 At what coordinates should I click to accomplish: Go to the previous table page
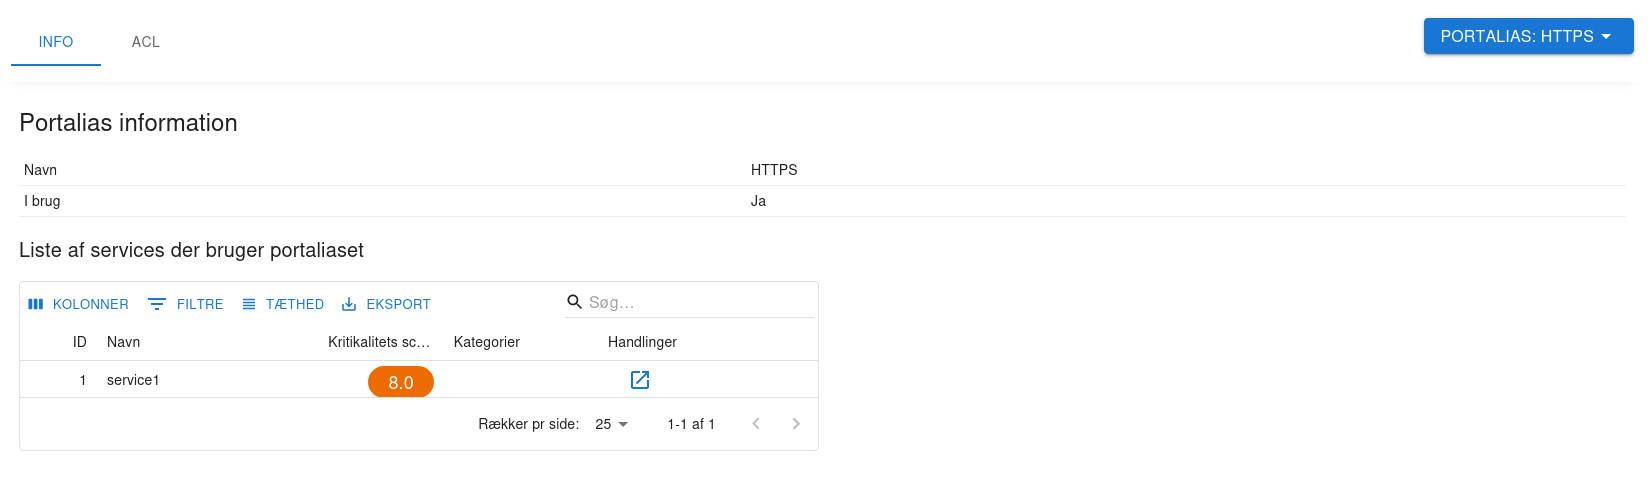[756, 424]
